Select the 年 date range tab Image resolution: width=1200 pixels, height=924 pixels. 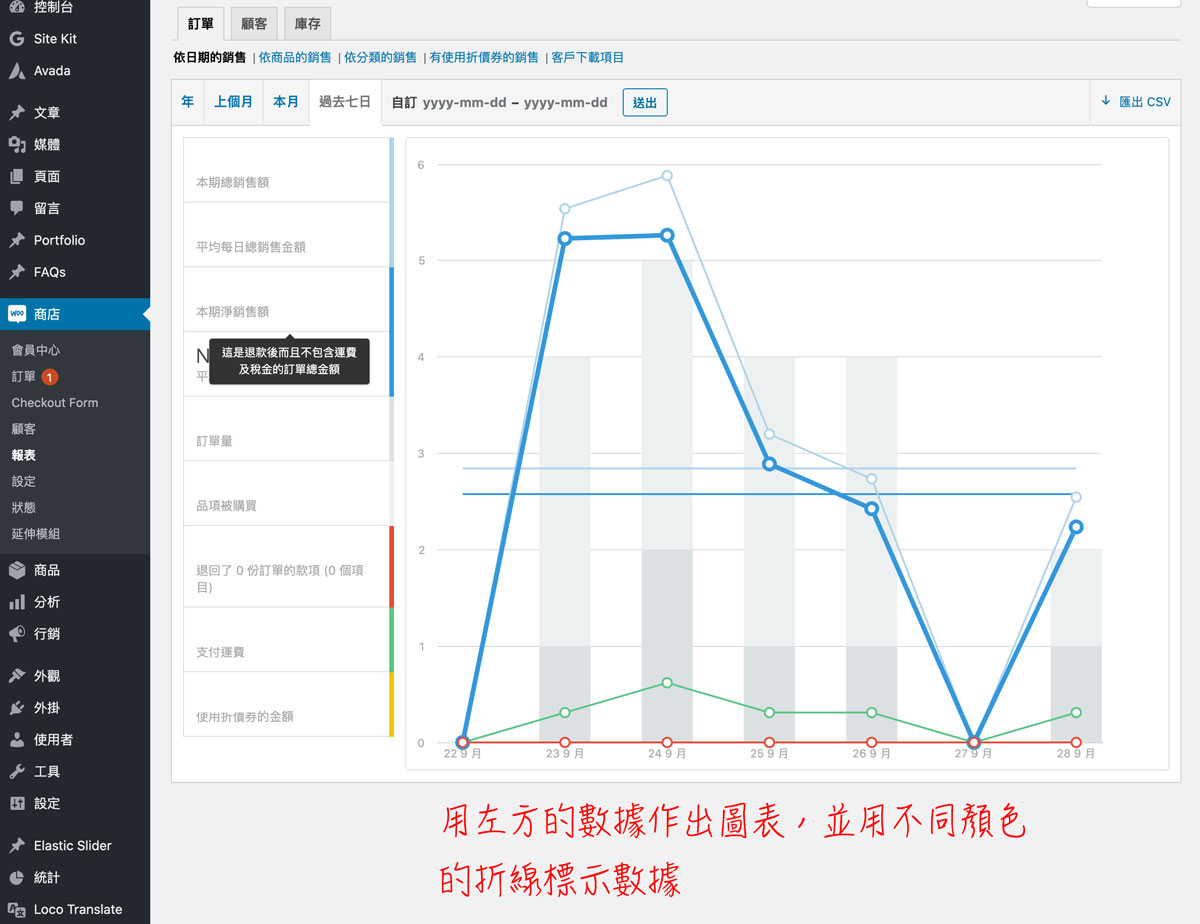coord(188,102)
